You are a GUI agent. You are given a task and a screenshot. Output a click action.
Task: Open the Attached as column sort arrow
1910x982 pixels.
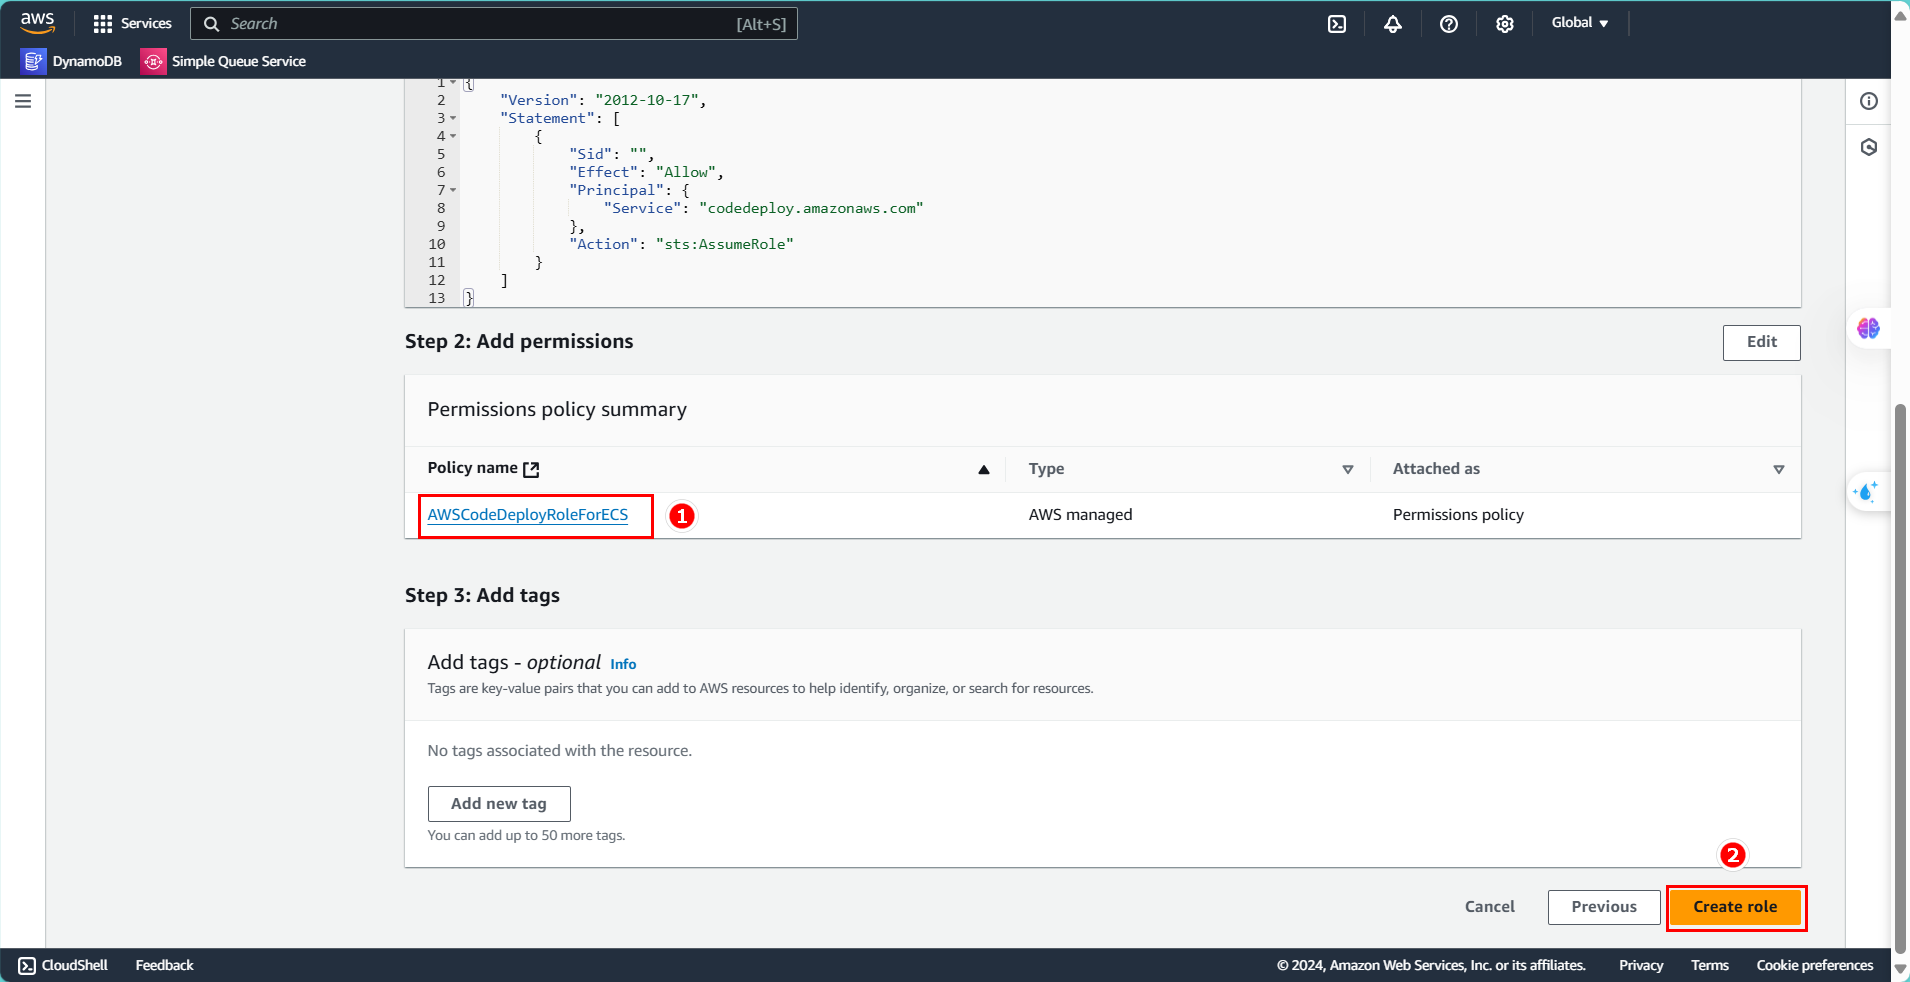pos(1779,469)
